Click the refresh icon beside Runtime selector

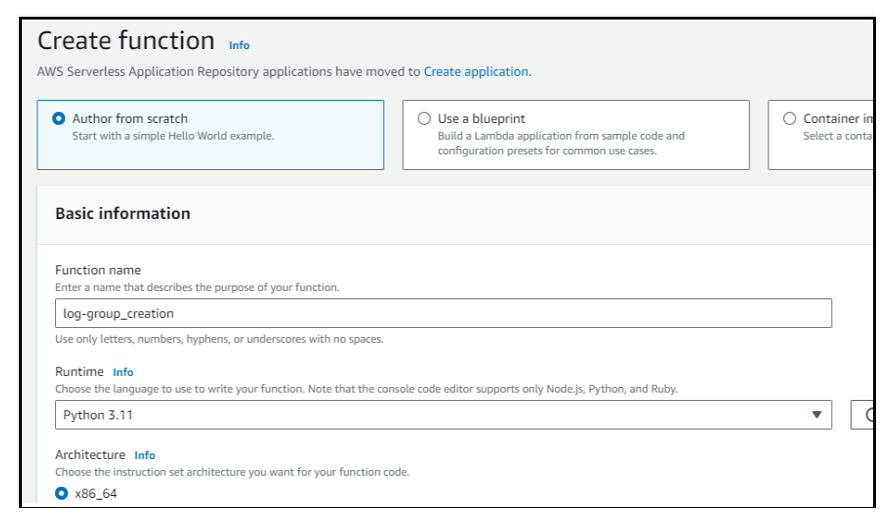pos(868,415)
